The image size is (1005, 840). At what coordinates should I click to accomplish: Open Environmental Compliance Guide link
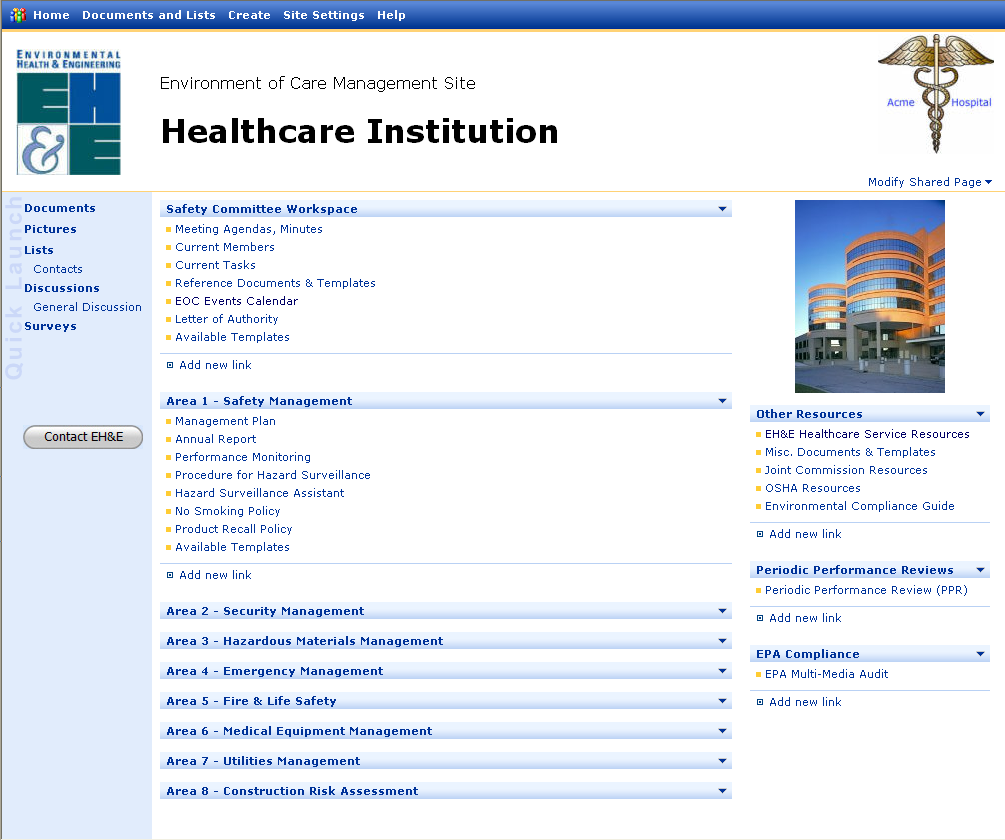click(860, 506)
